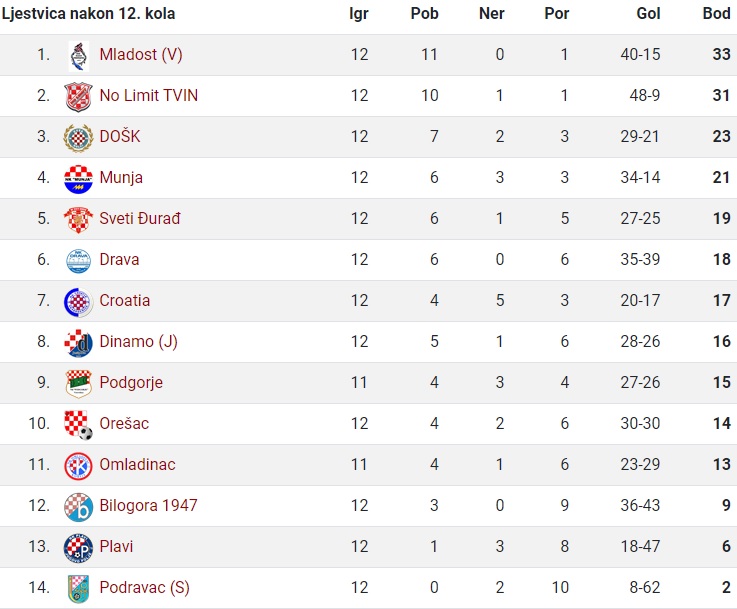Image resolution: width=737 pixels, height=609 pixels.
Task: Open the Plavi team link
Action: [x=116, y=547]
